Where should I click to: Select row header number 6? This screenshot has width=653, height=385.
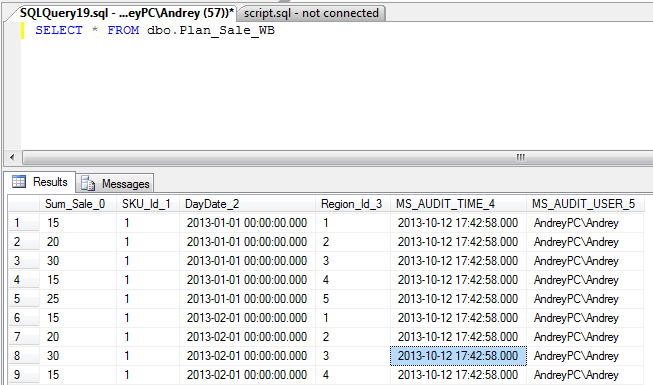tap(24, 318)
